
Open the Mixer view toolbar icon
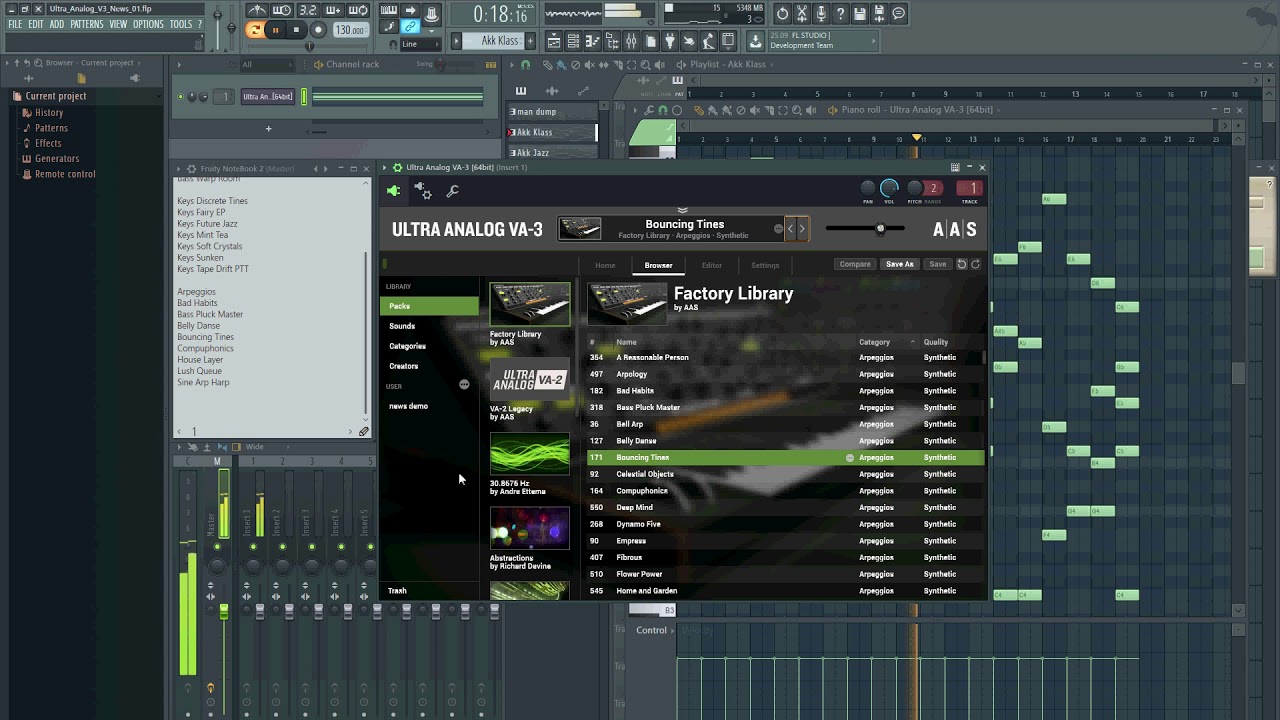coord(631,41)
